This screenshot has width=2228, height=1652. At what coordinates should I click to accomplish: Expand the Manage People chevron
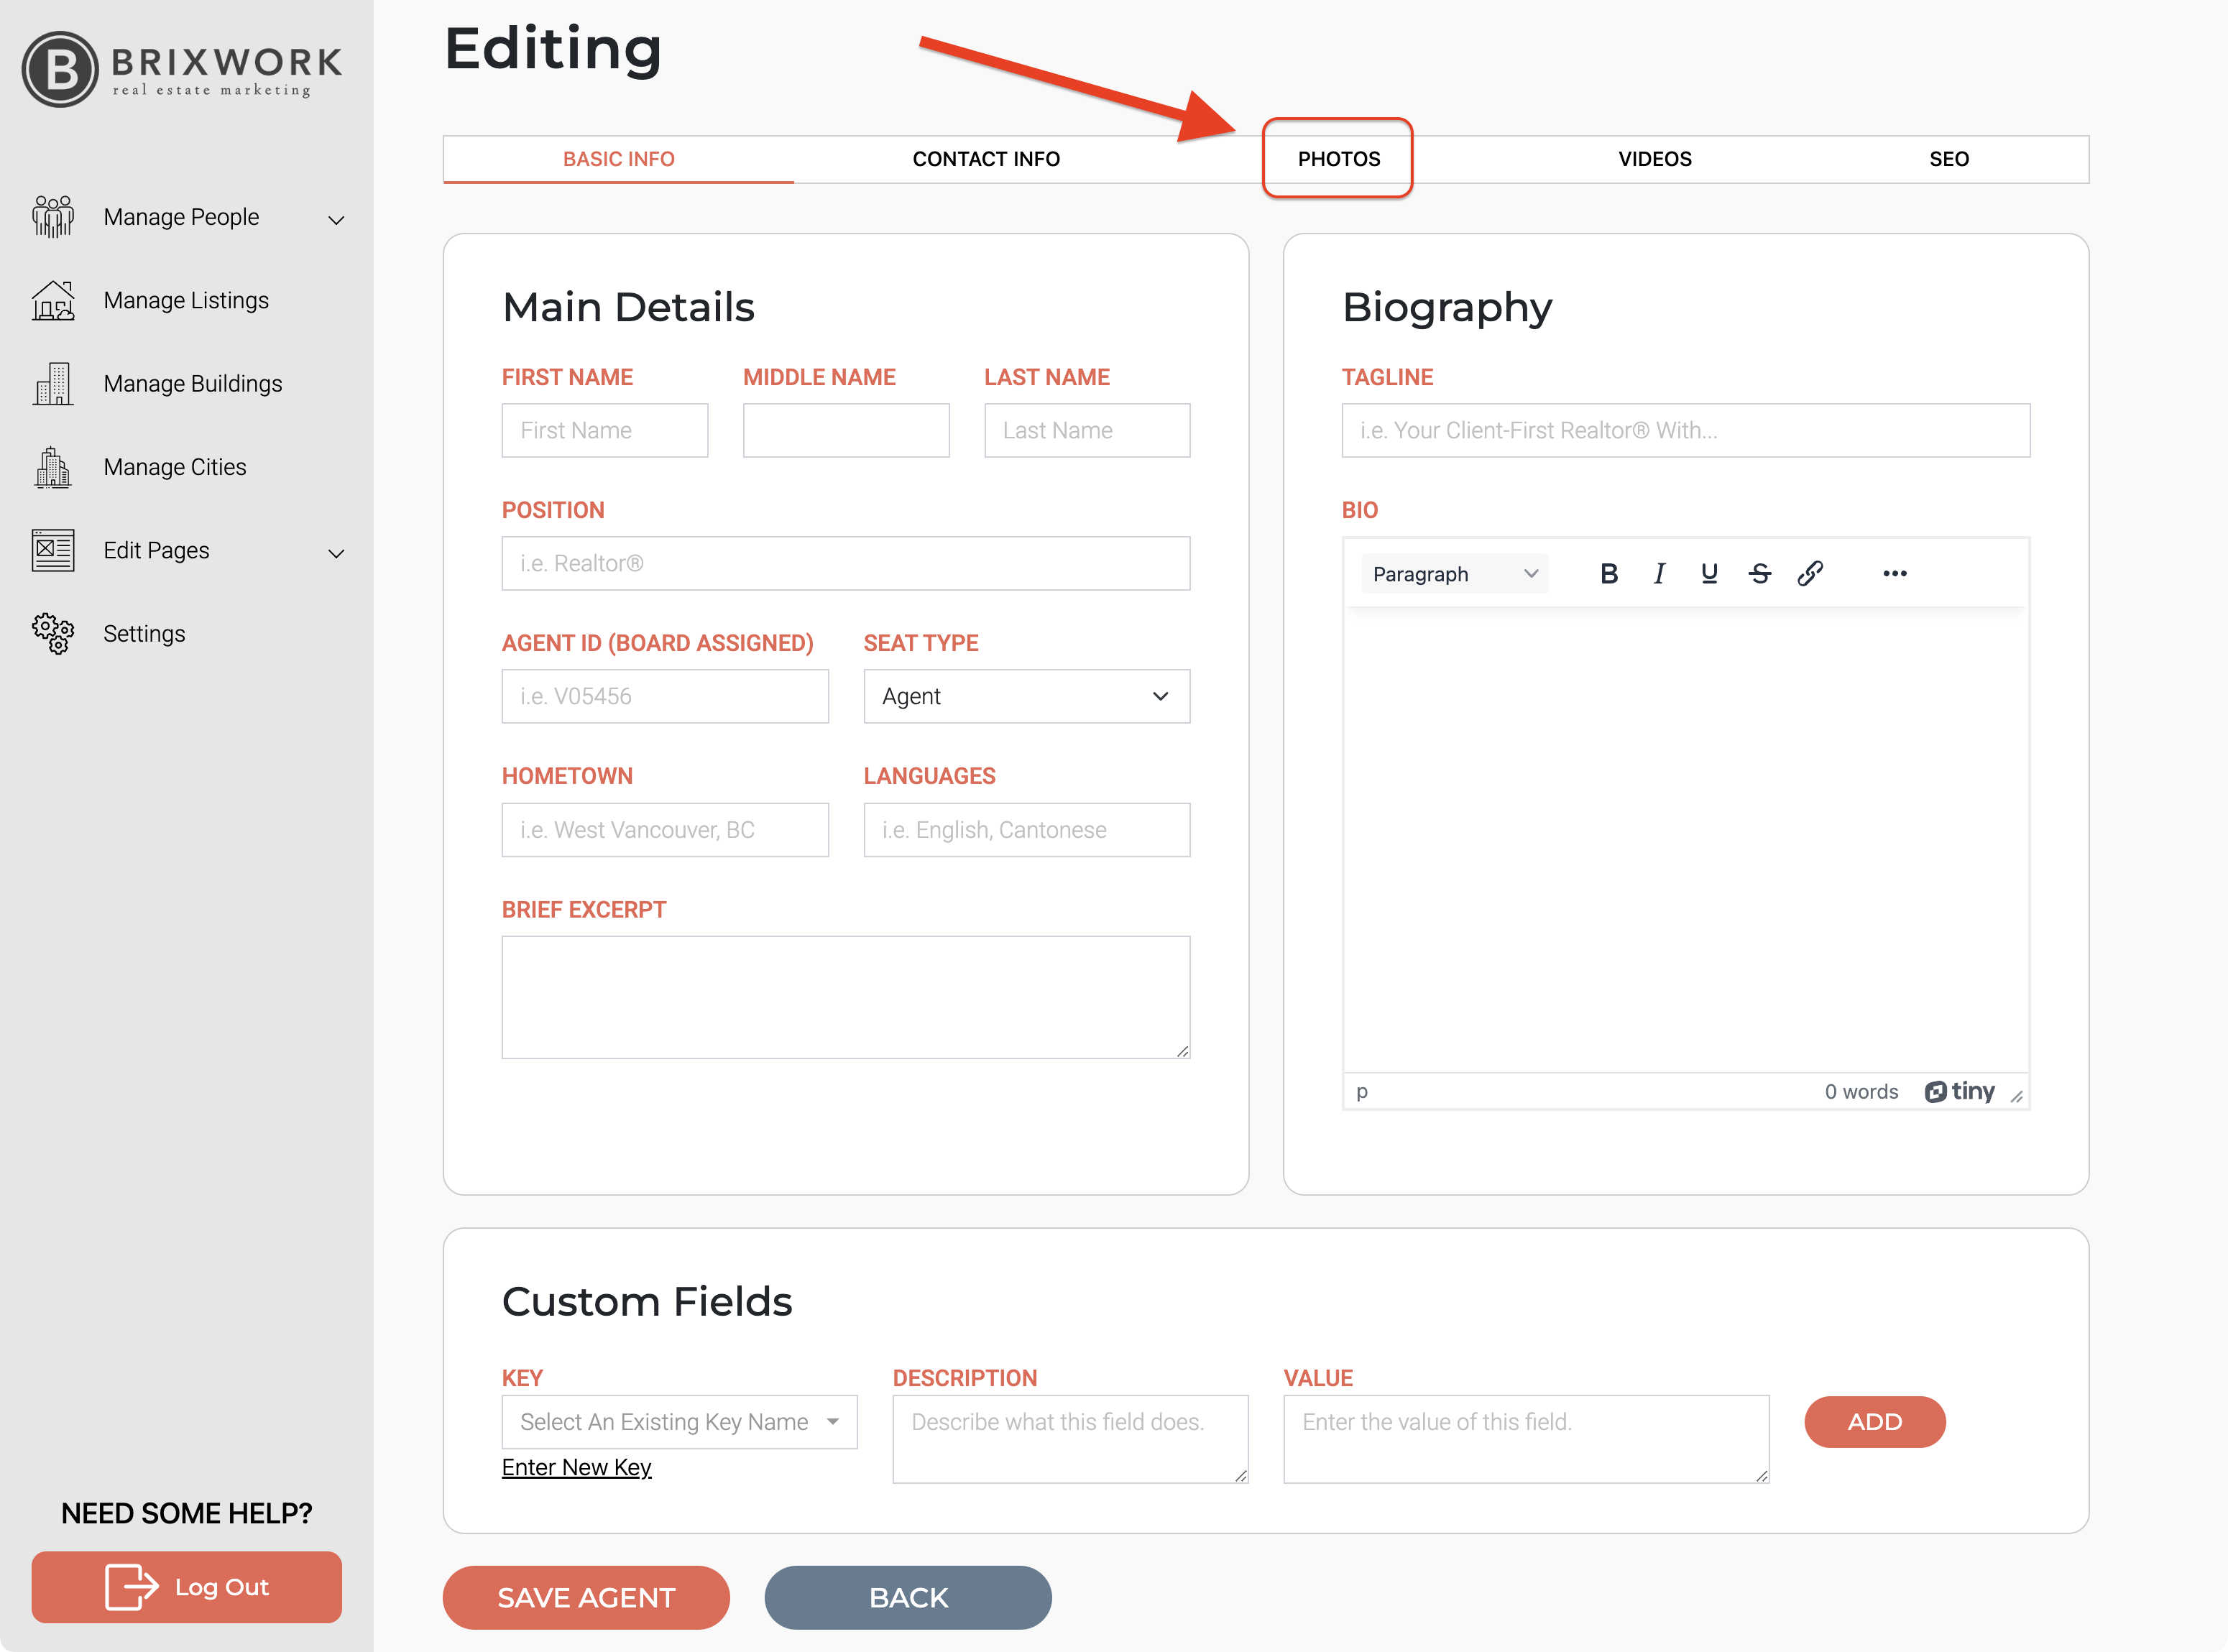click(336, 219)
